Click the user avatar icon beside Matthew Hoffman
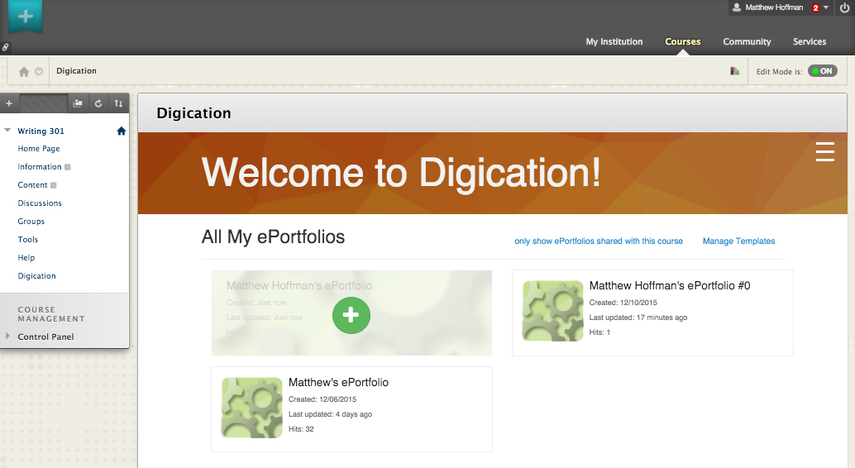 (737, 7)
